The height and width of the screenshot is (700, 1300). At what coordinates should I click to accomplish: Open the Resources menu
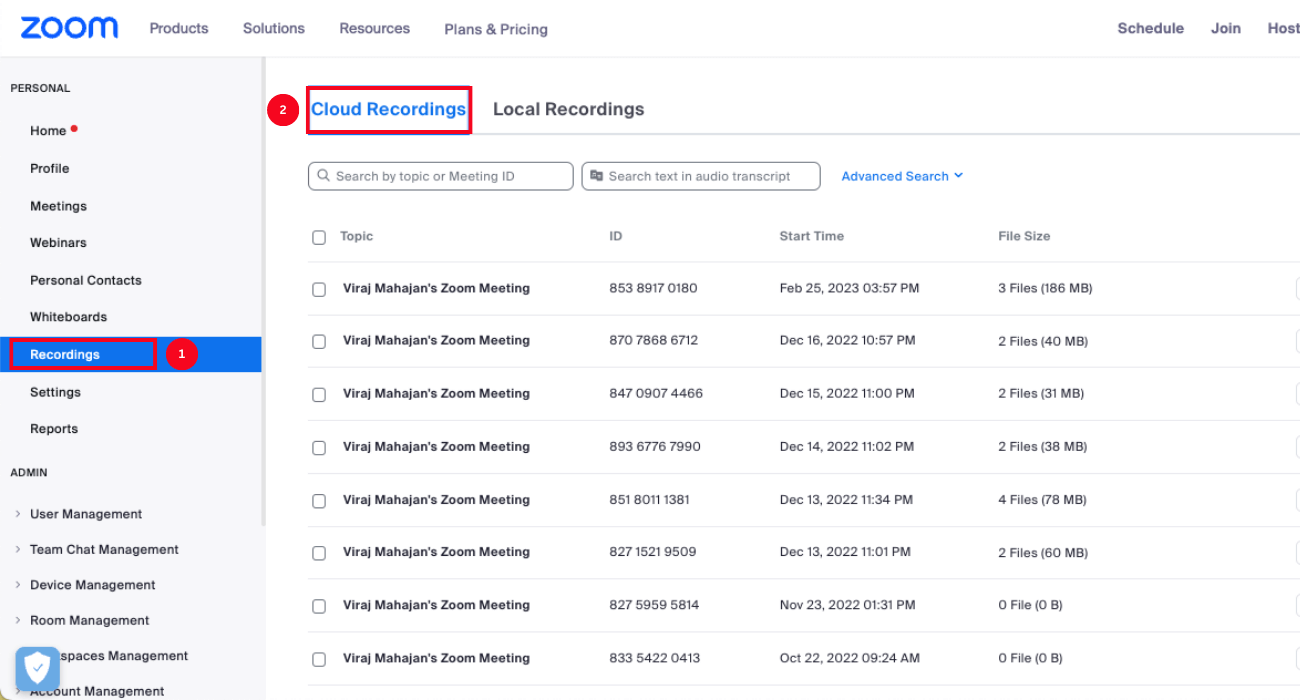point(374,28)
